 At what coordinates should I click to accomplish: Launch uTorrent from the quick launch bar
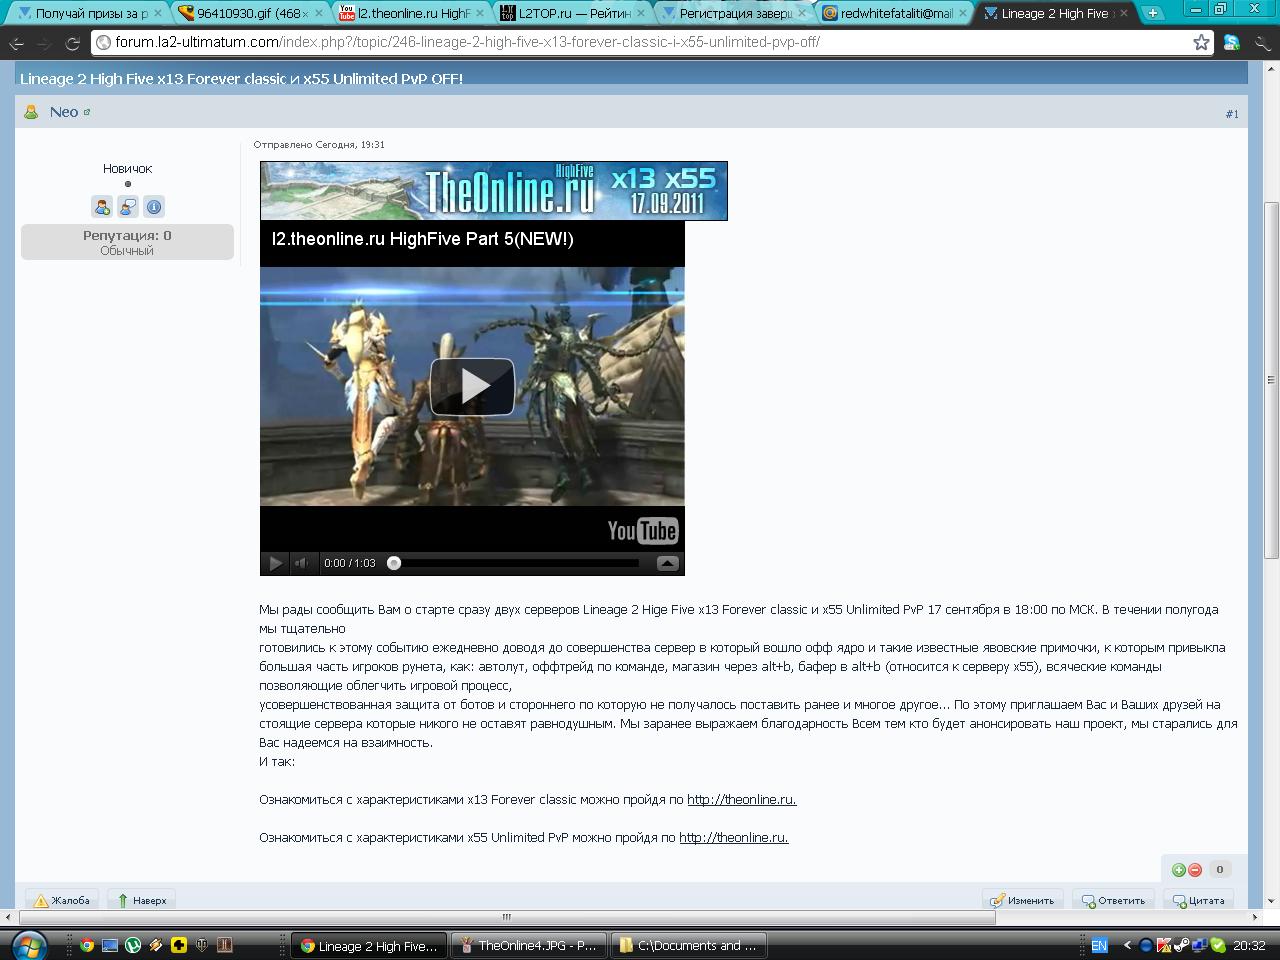pos(133,945)
